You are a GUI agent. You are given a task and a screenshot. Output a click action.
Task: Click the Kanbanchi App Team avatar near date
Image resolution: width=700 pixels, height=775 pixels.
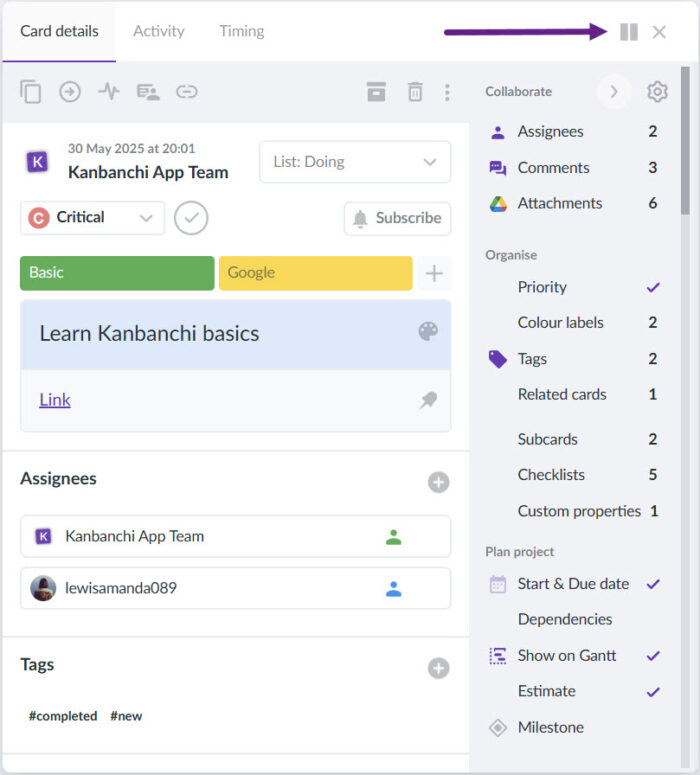pyautogui.click(x=38, y=162)
